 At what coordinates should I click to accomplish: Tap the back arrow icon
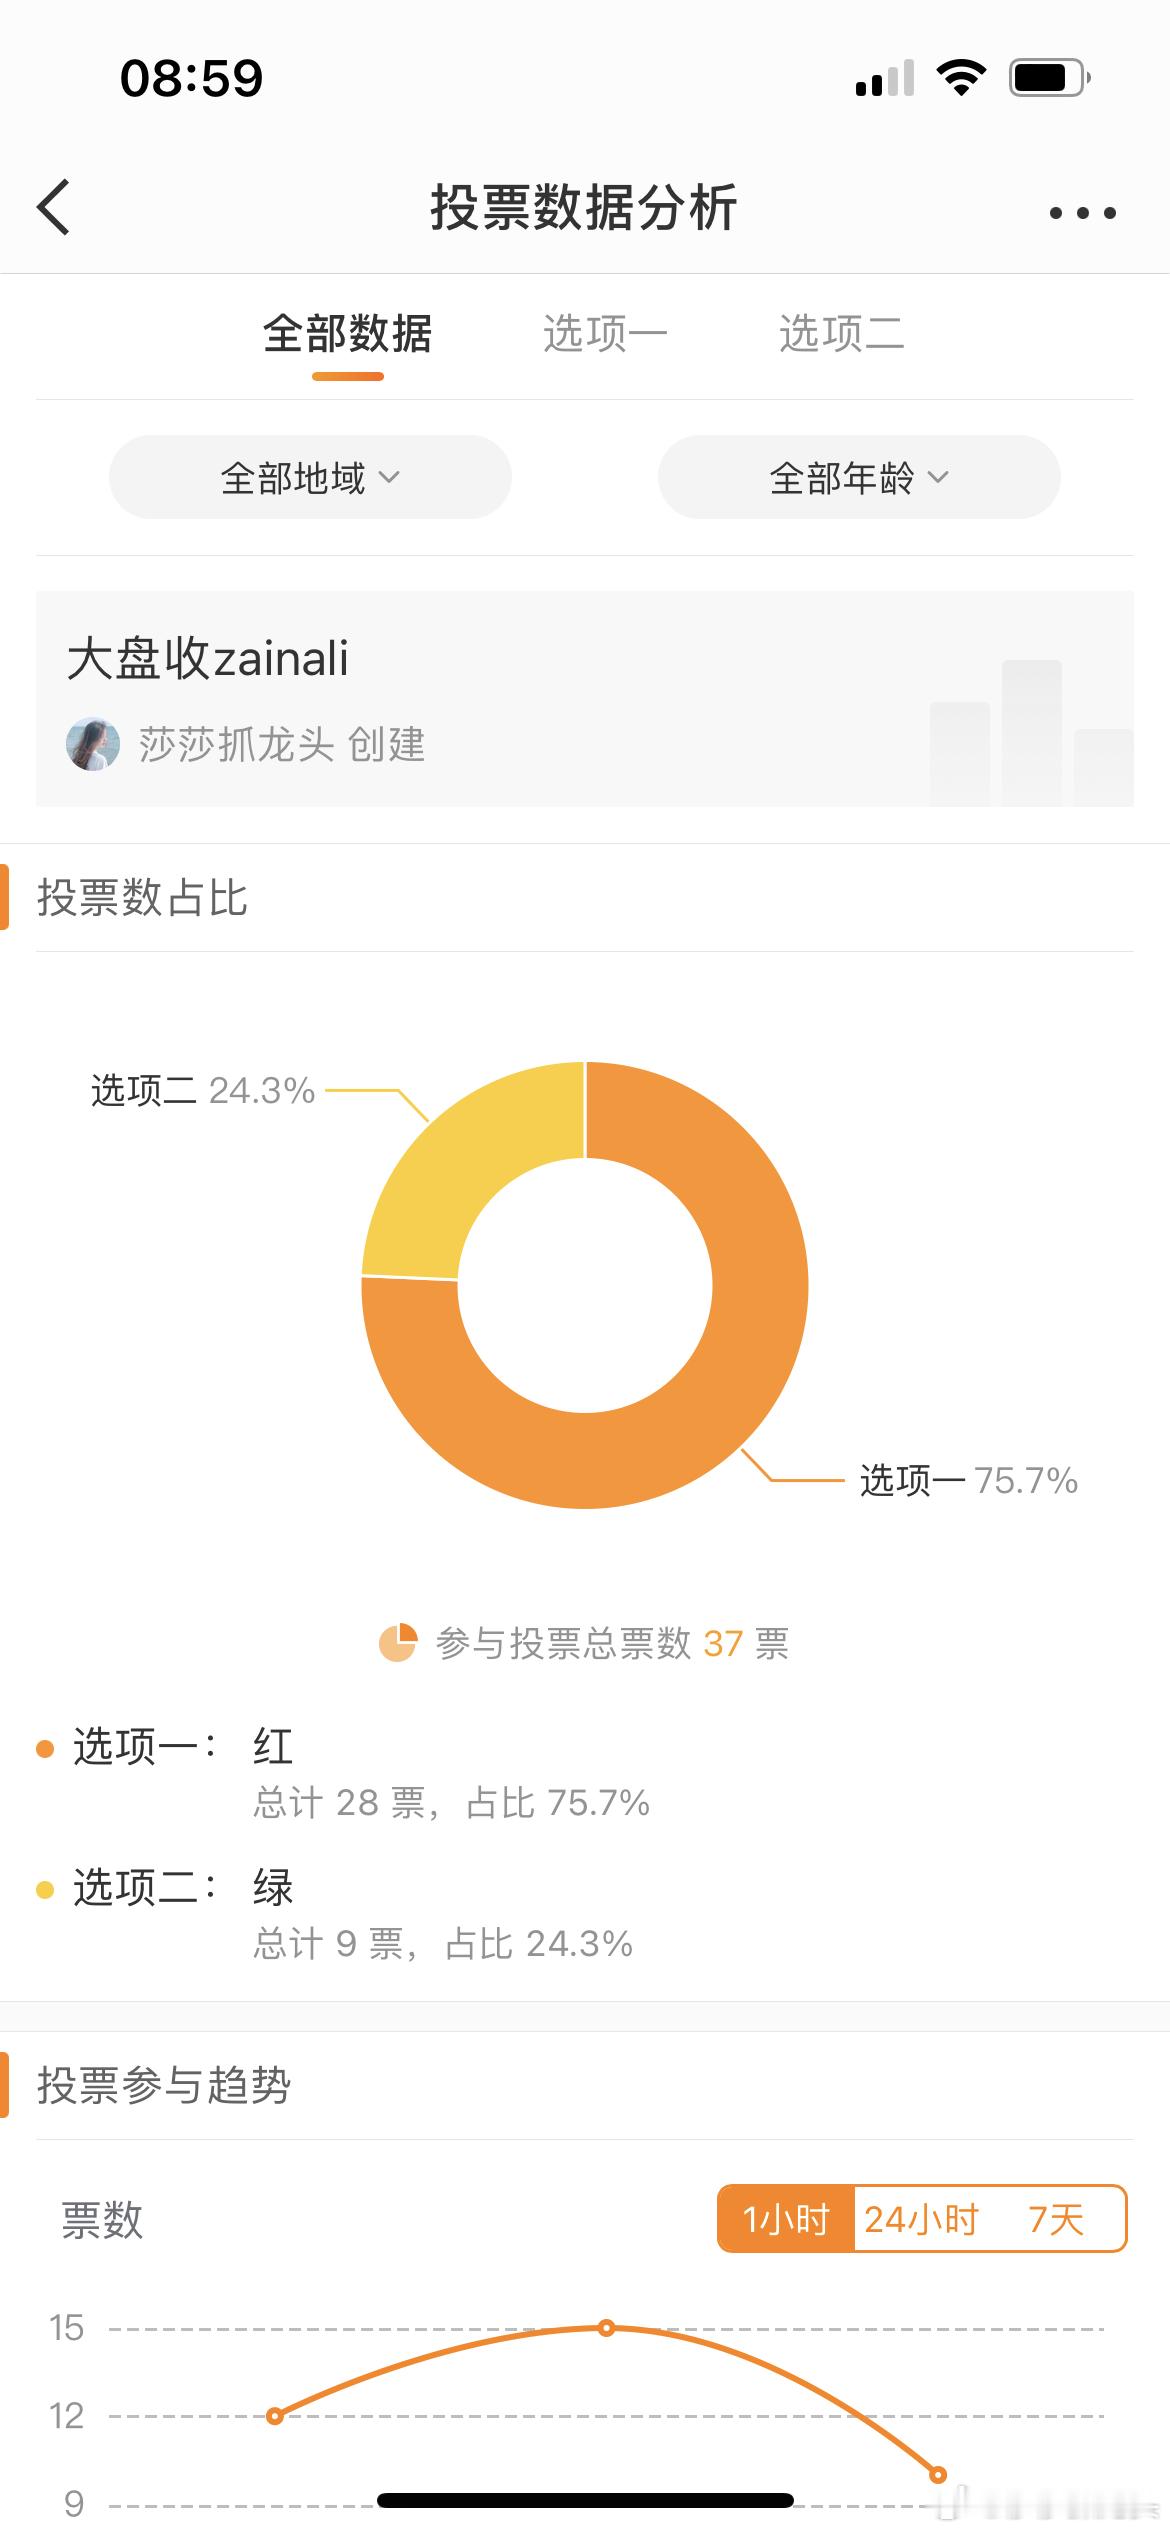pyautogui.click(x=54, y=207)
